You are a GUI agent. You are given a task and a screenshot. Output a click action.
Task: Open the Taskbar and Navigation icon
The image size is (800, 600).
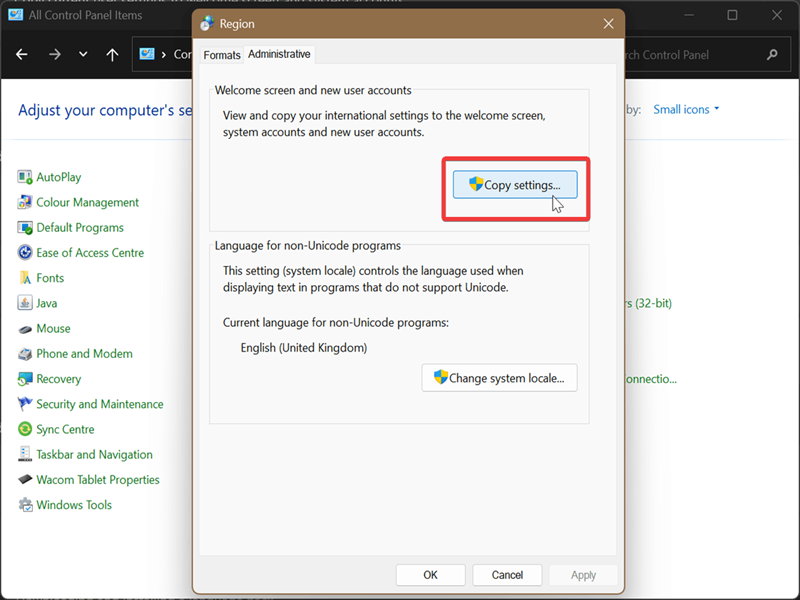24,454
